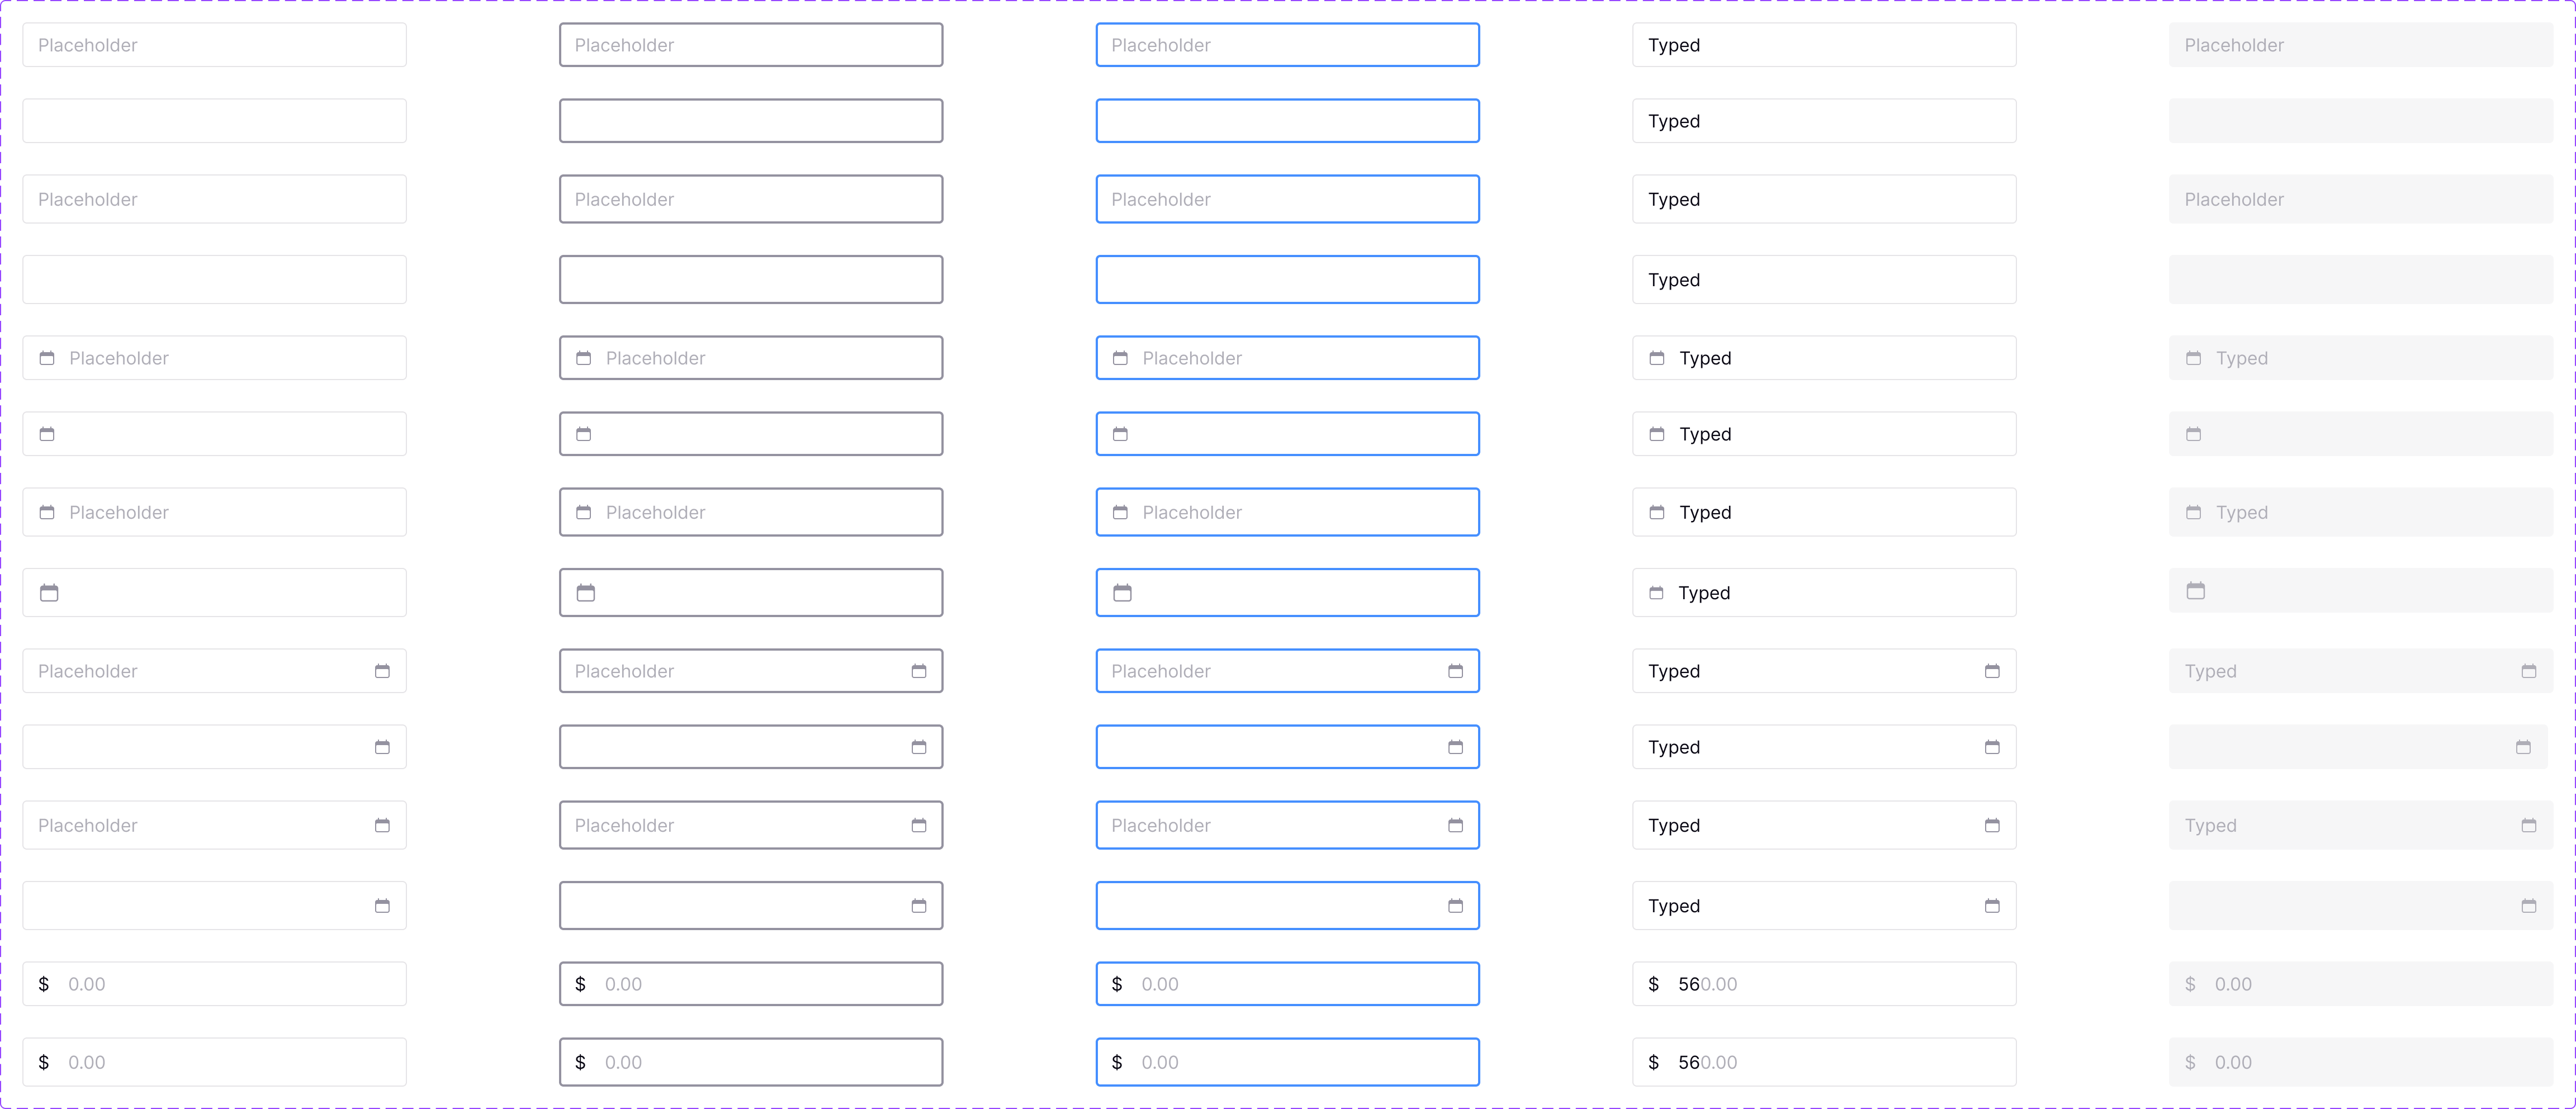Click the blue bordered currency field showing 0.00

pos(1288,983)
